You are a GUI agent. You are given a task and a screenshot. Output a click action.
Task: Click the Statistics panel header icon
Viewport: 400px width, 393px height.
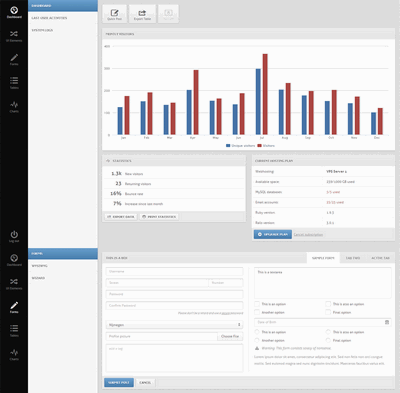point(108,161)
